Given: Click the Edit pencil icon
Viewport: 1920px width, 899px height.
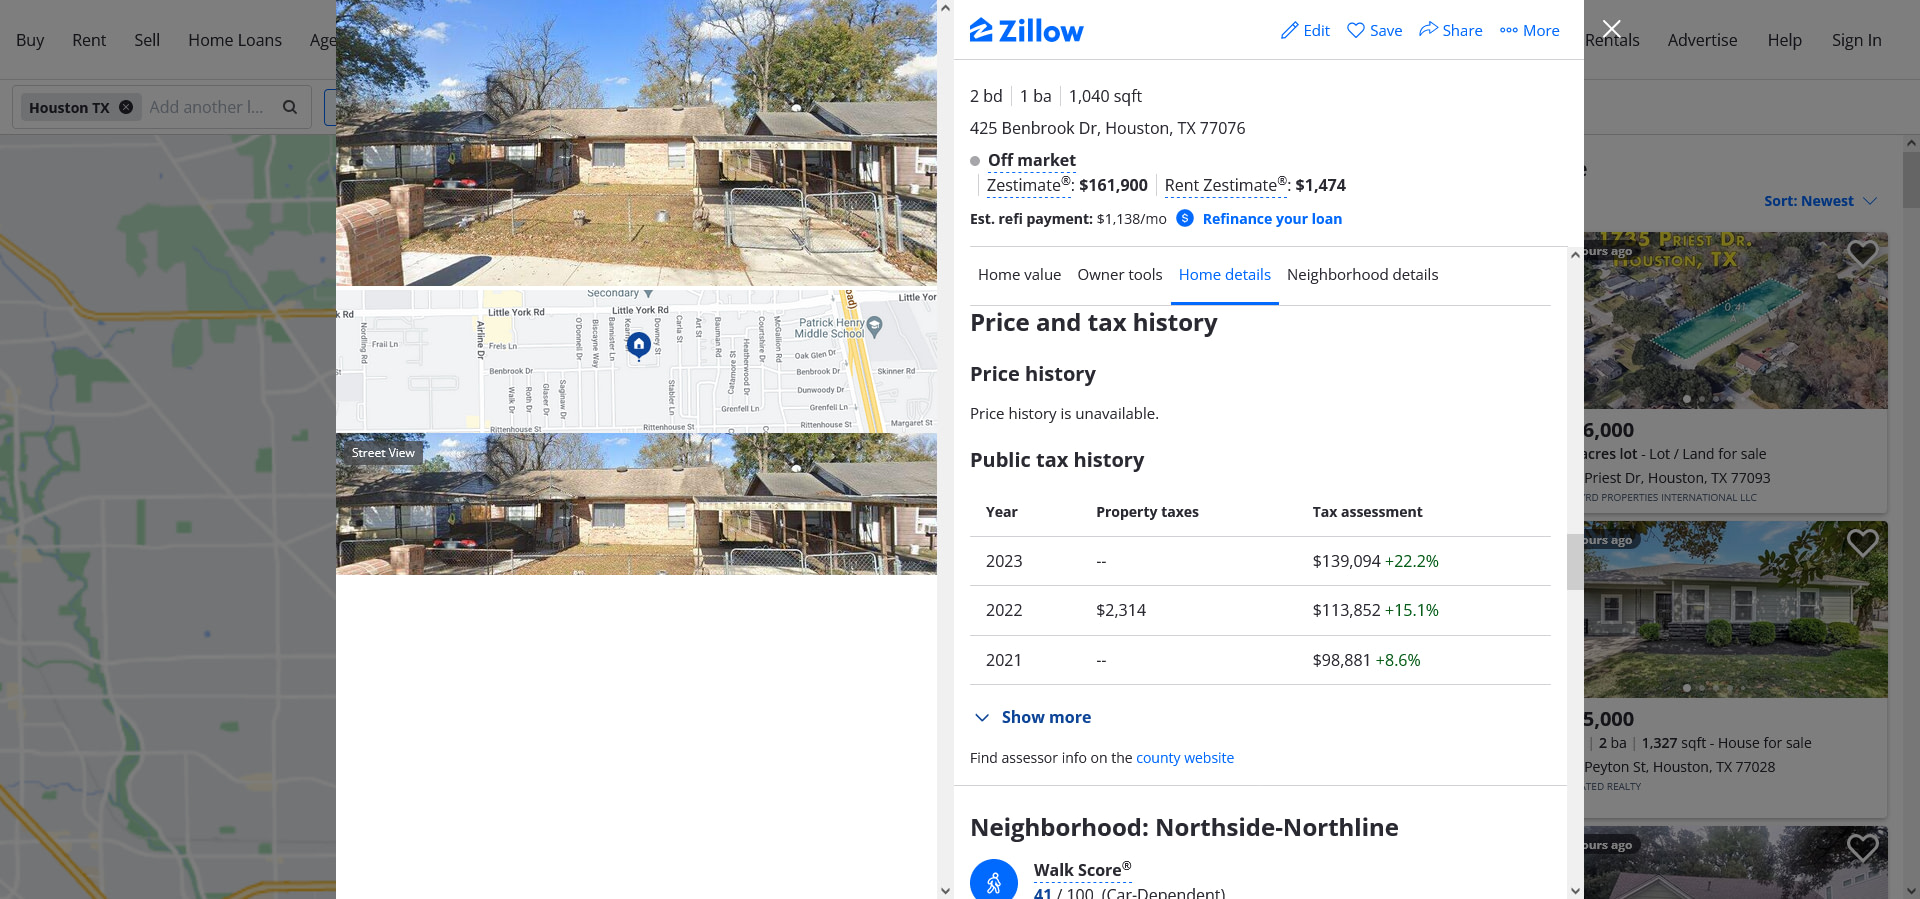Looking at the screenshot, I should click(x=1290, y=31).
